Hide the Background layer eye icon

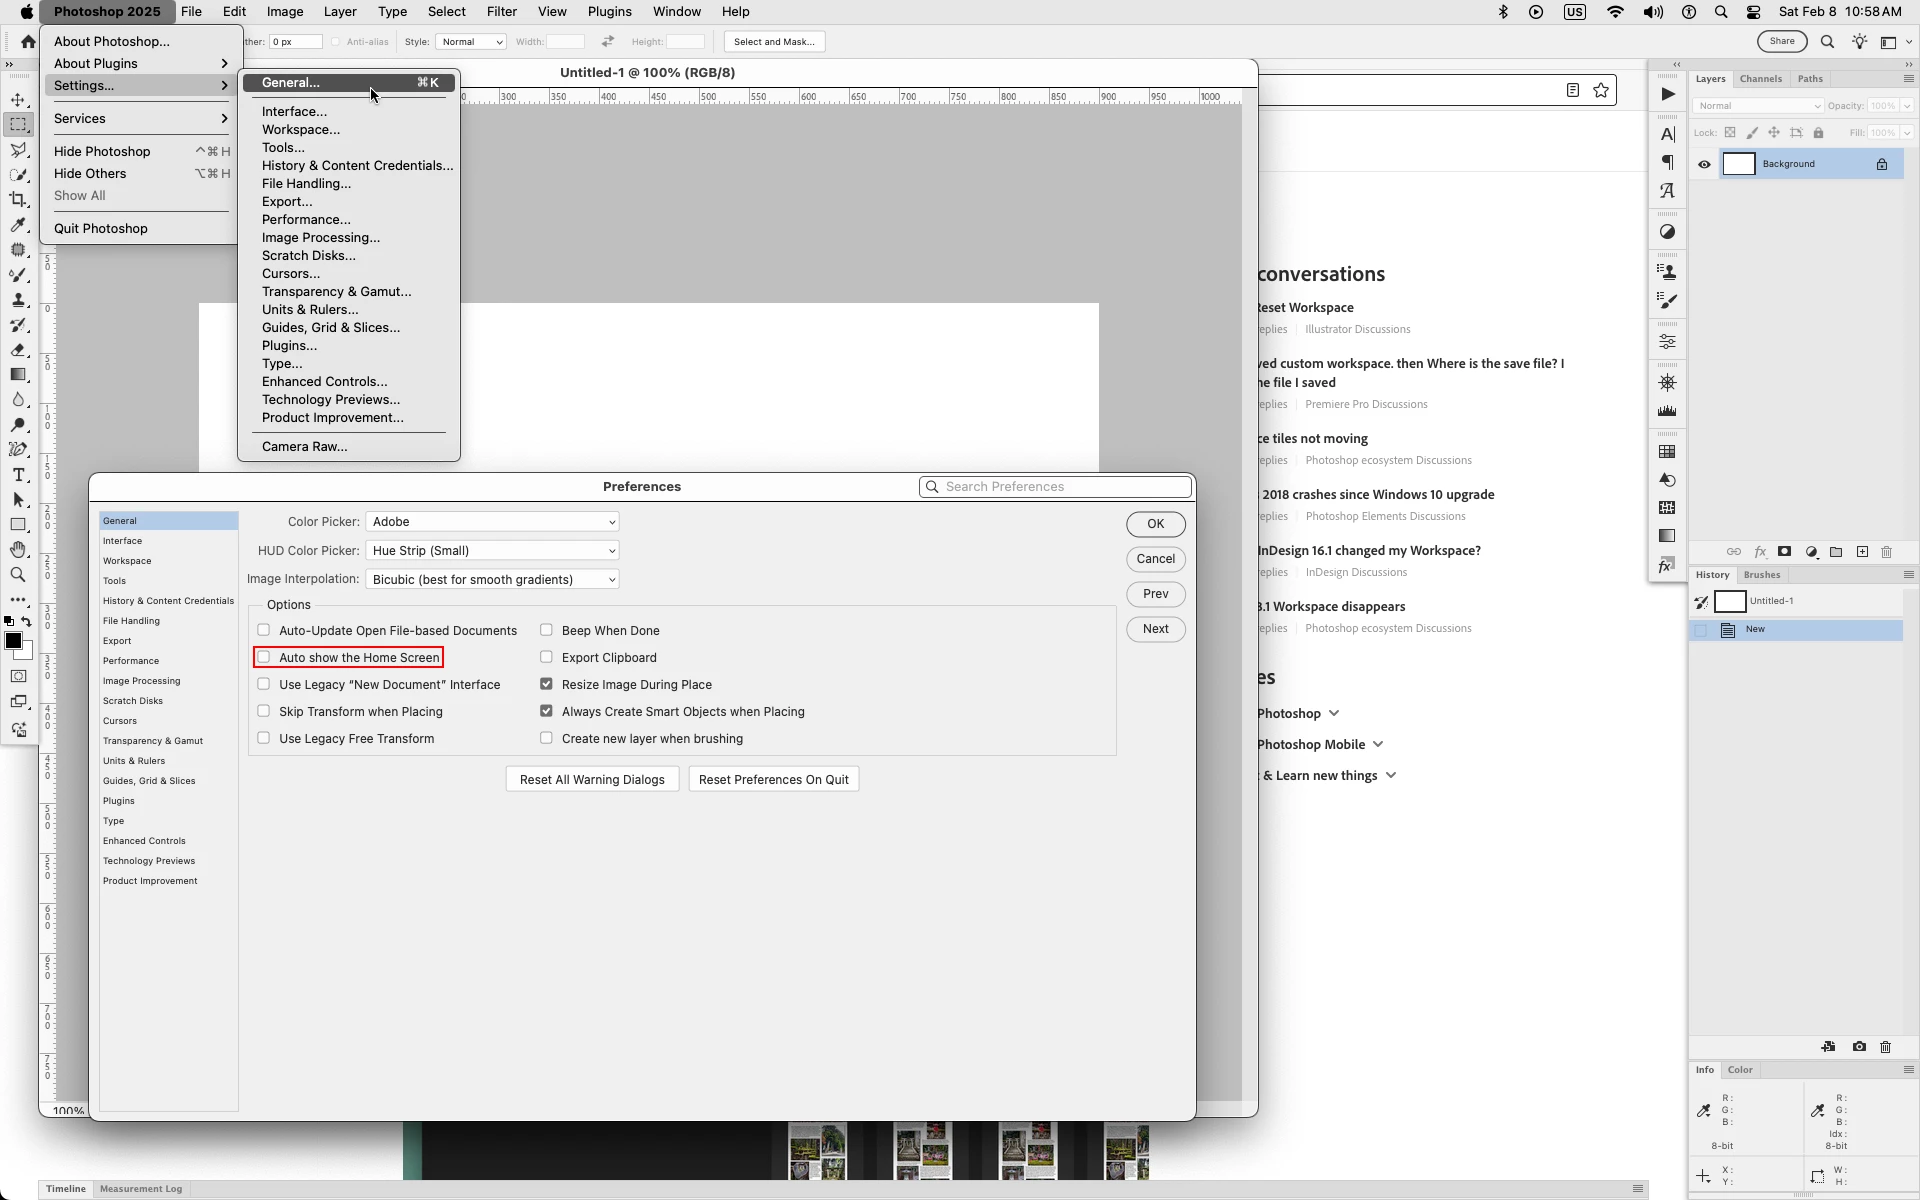pos(1704,164)
